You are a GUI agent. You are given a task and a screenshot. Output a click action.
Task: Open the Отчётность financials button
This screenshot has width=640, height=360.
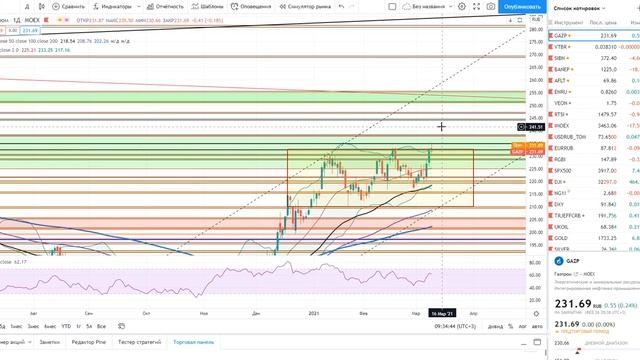(x=165, y=7)
